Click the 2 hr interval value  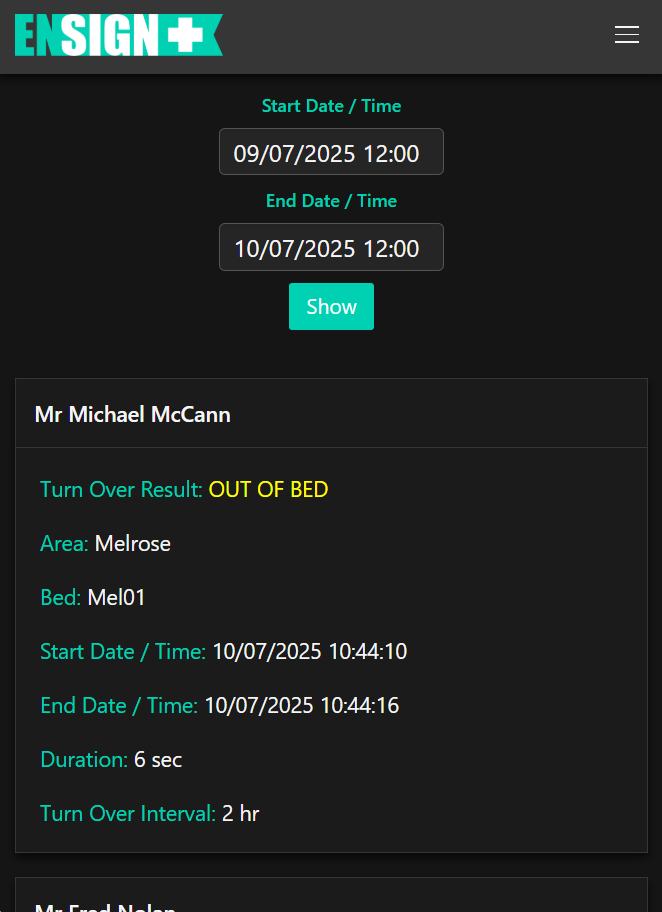(x=240, y=814)
